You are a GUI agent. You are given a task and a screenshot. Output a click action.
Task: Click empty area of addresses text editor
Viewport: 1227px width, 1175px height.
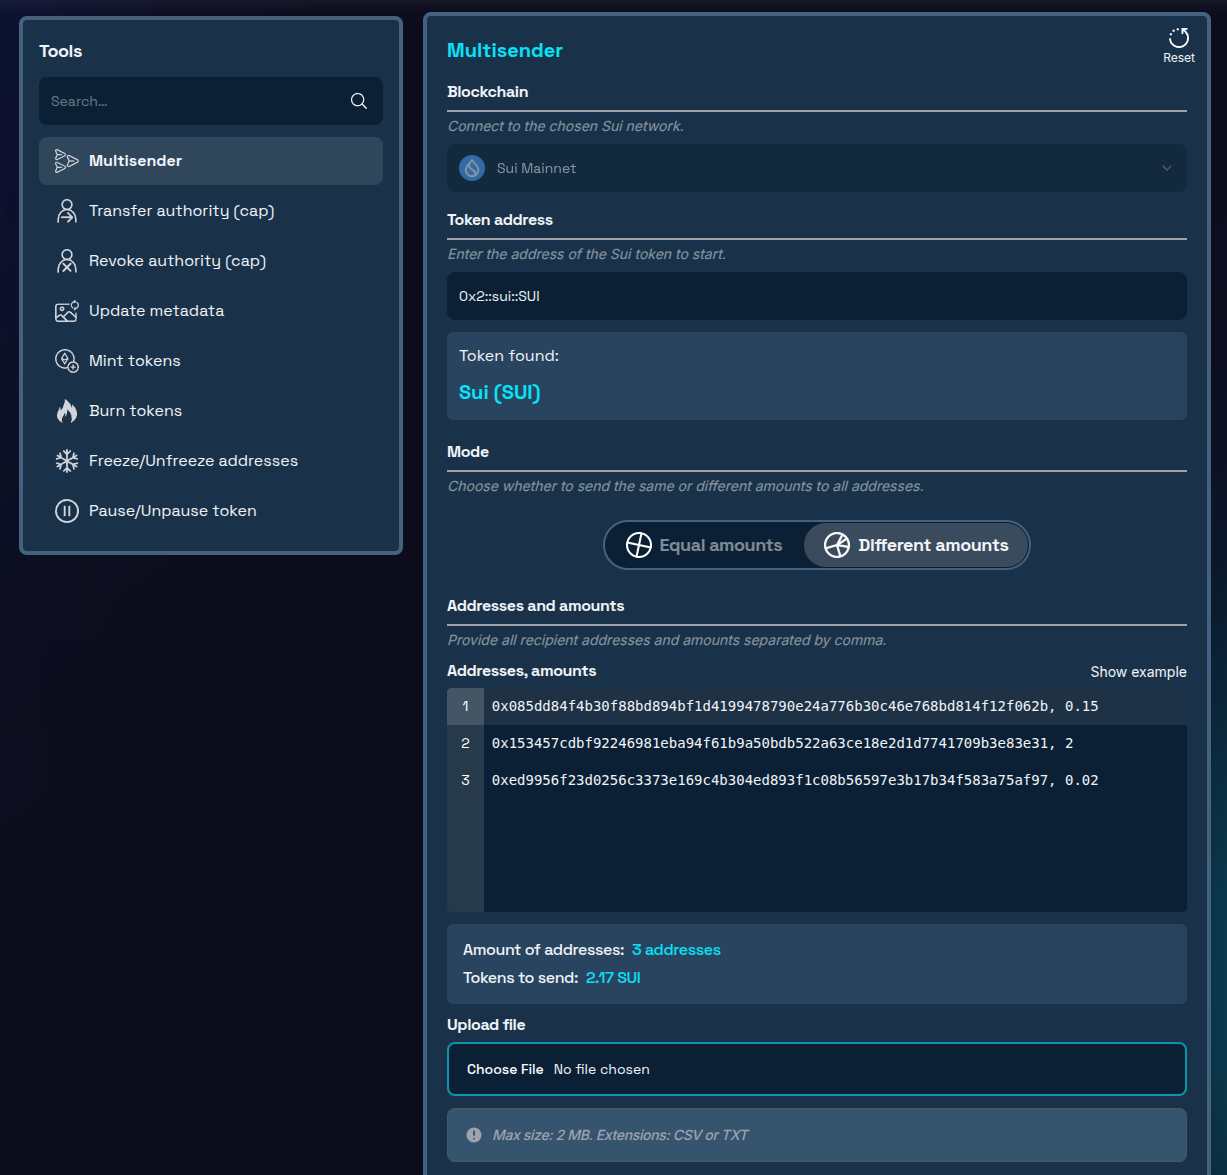835,855
